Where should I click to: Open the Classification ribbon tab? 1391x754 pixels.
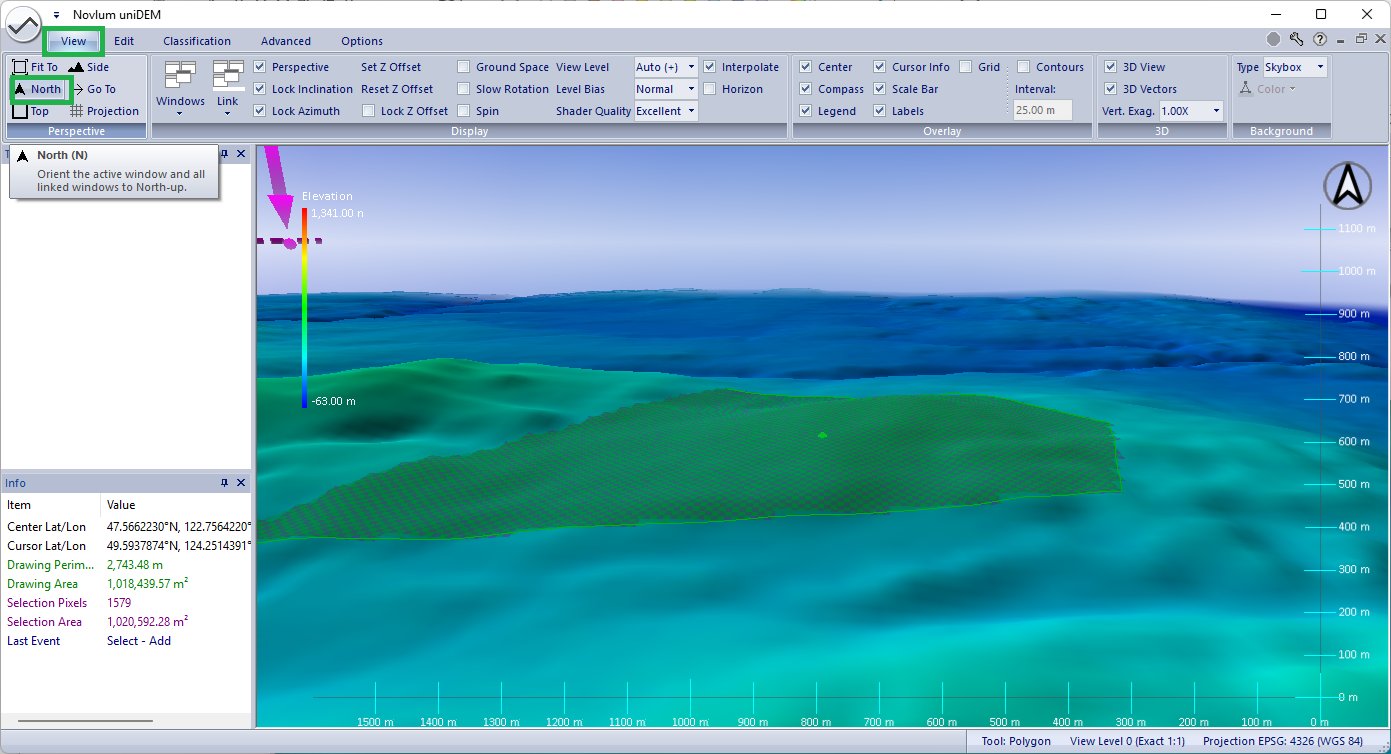pyautogui.click(x=197, y=41)
